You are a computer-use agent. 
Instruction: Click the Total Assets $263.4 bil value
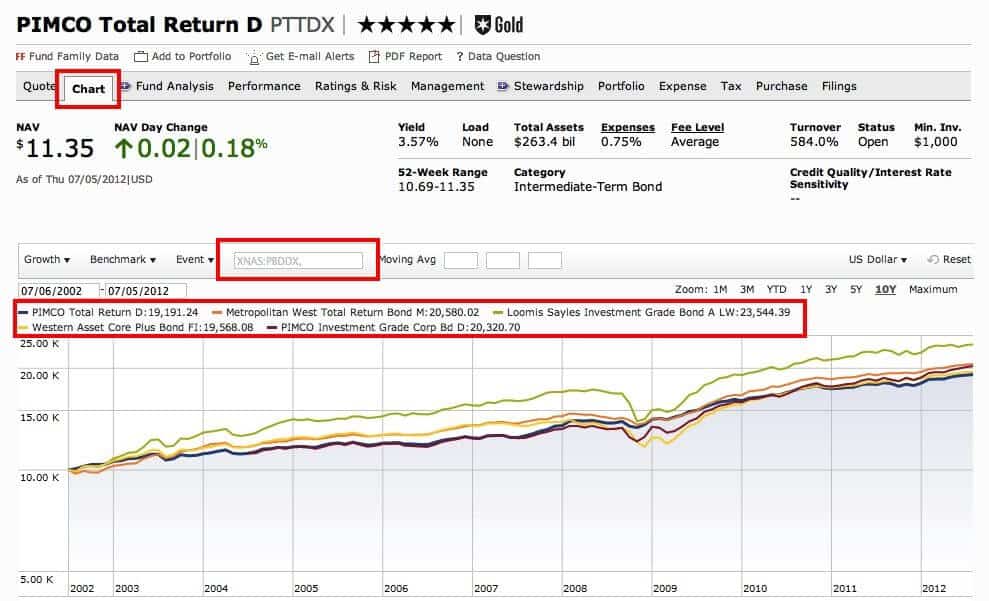coord(544,142)
